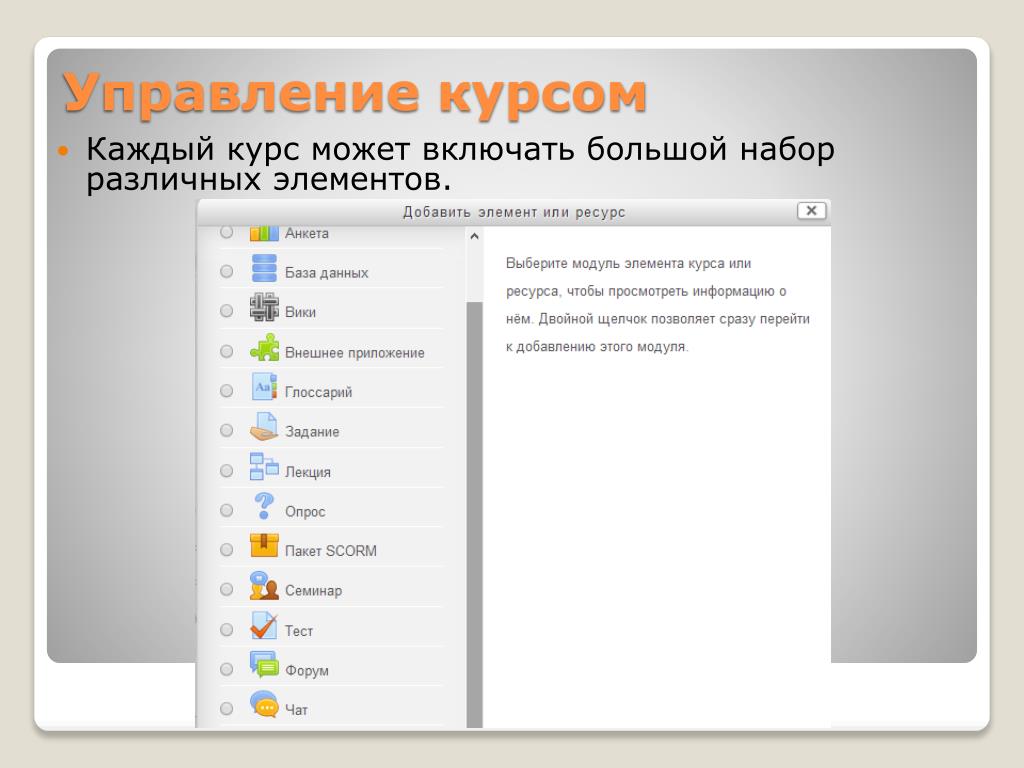This screenshot has width=1024, height=768.
Task: Click the Пакет SCORM label
Action: point(330,551)
